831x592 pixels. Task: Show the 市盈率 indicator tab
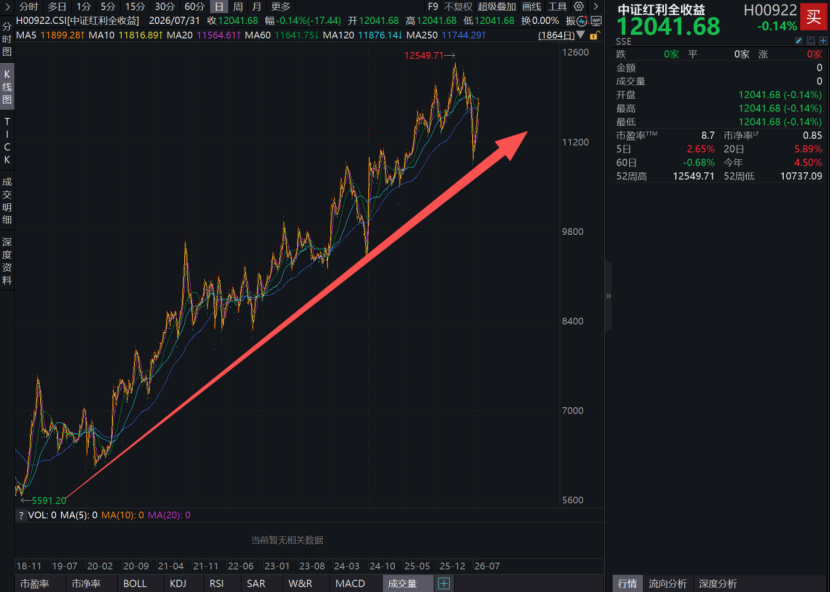35,584
